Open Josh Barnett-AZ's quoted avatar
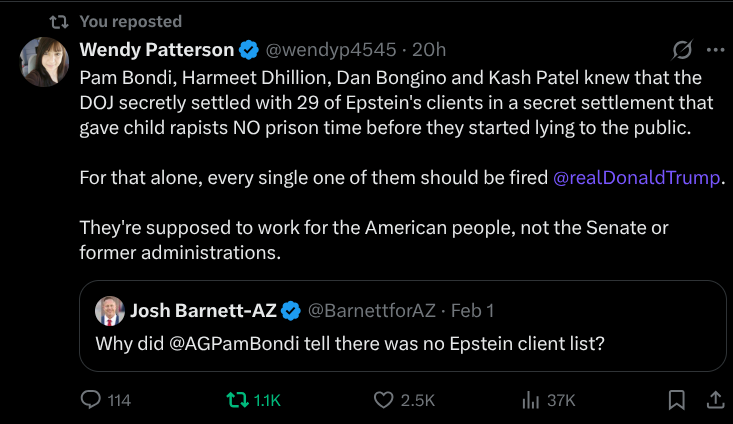The width and height of the screenshot is (733, 424). pos(110,311)
